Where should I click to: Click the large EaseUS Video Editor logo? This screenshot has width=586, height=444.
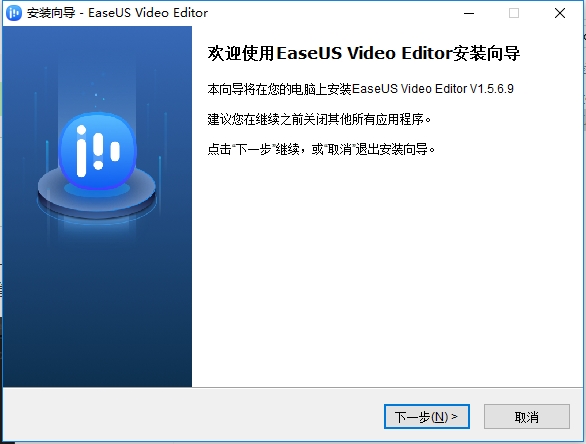[98, 151]
